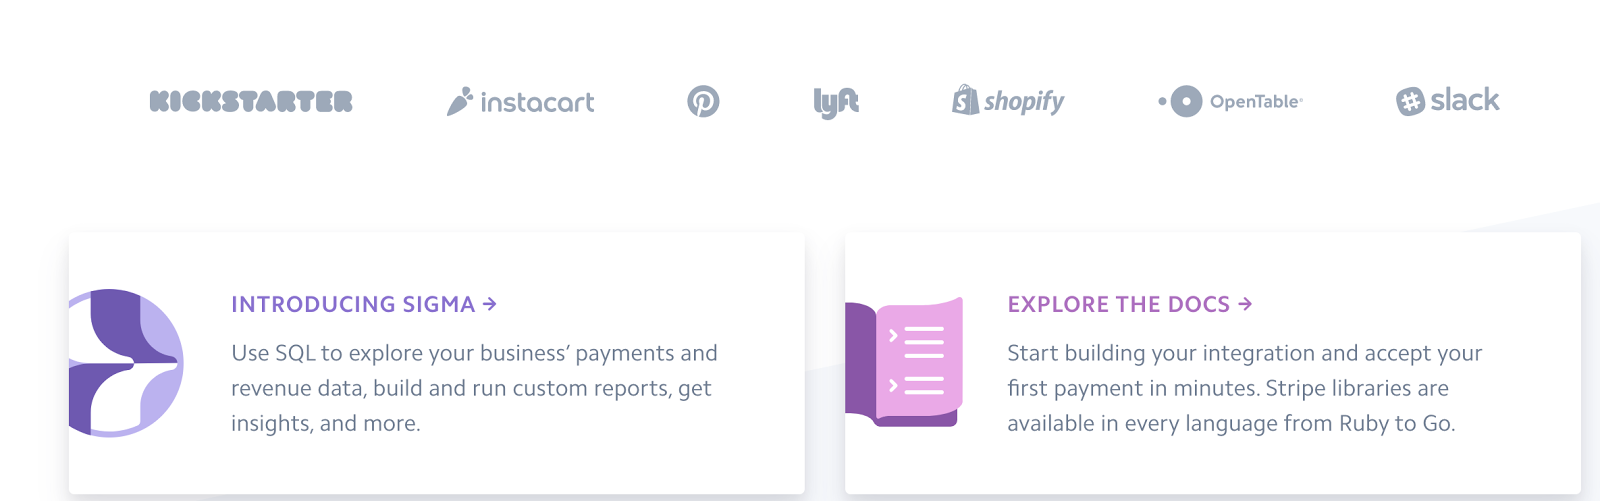
Task: Click the Shopify wordmark text
Action: click(1024, 102)
